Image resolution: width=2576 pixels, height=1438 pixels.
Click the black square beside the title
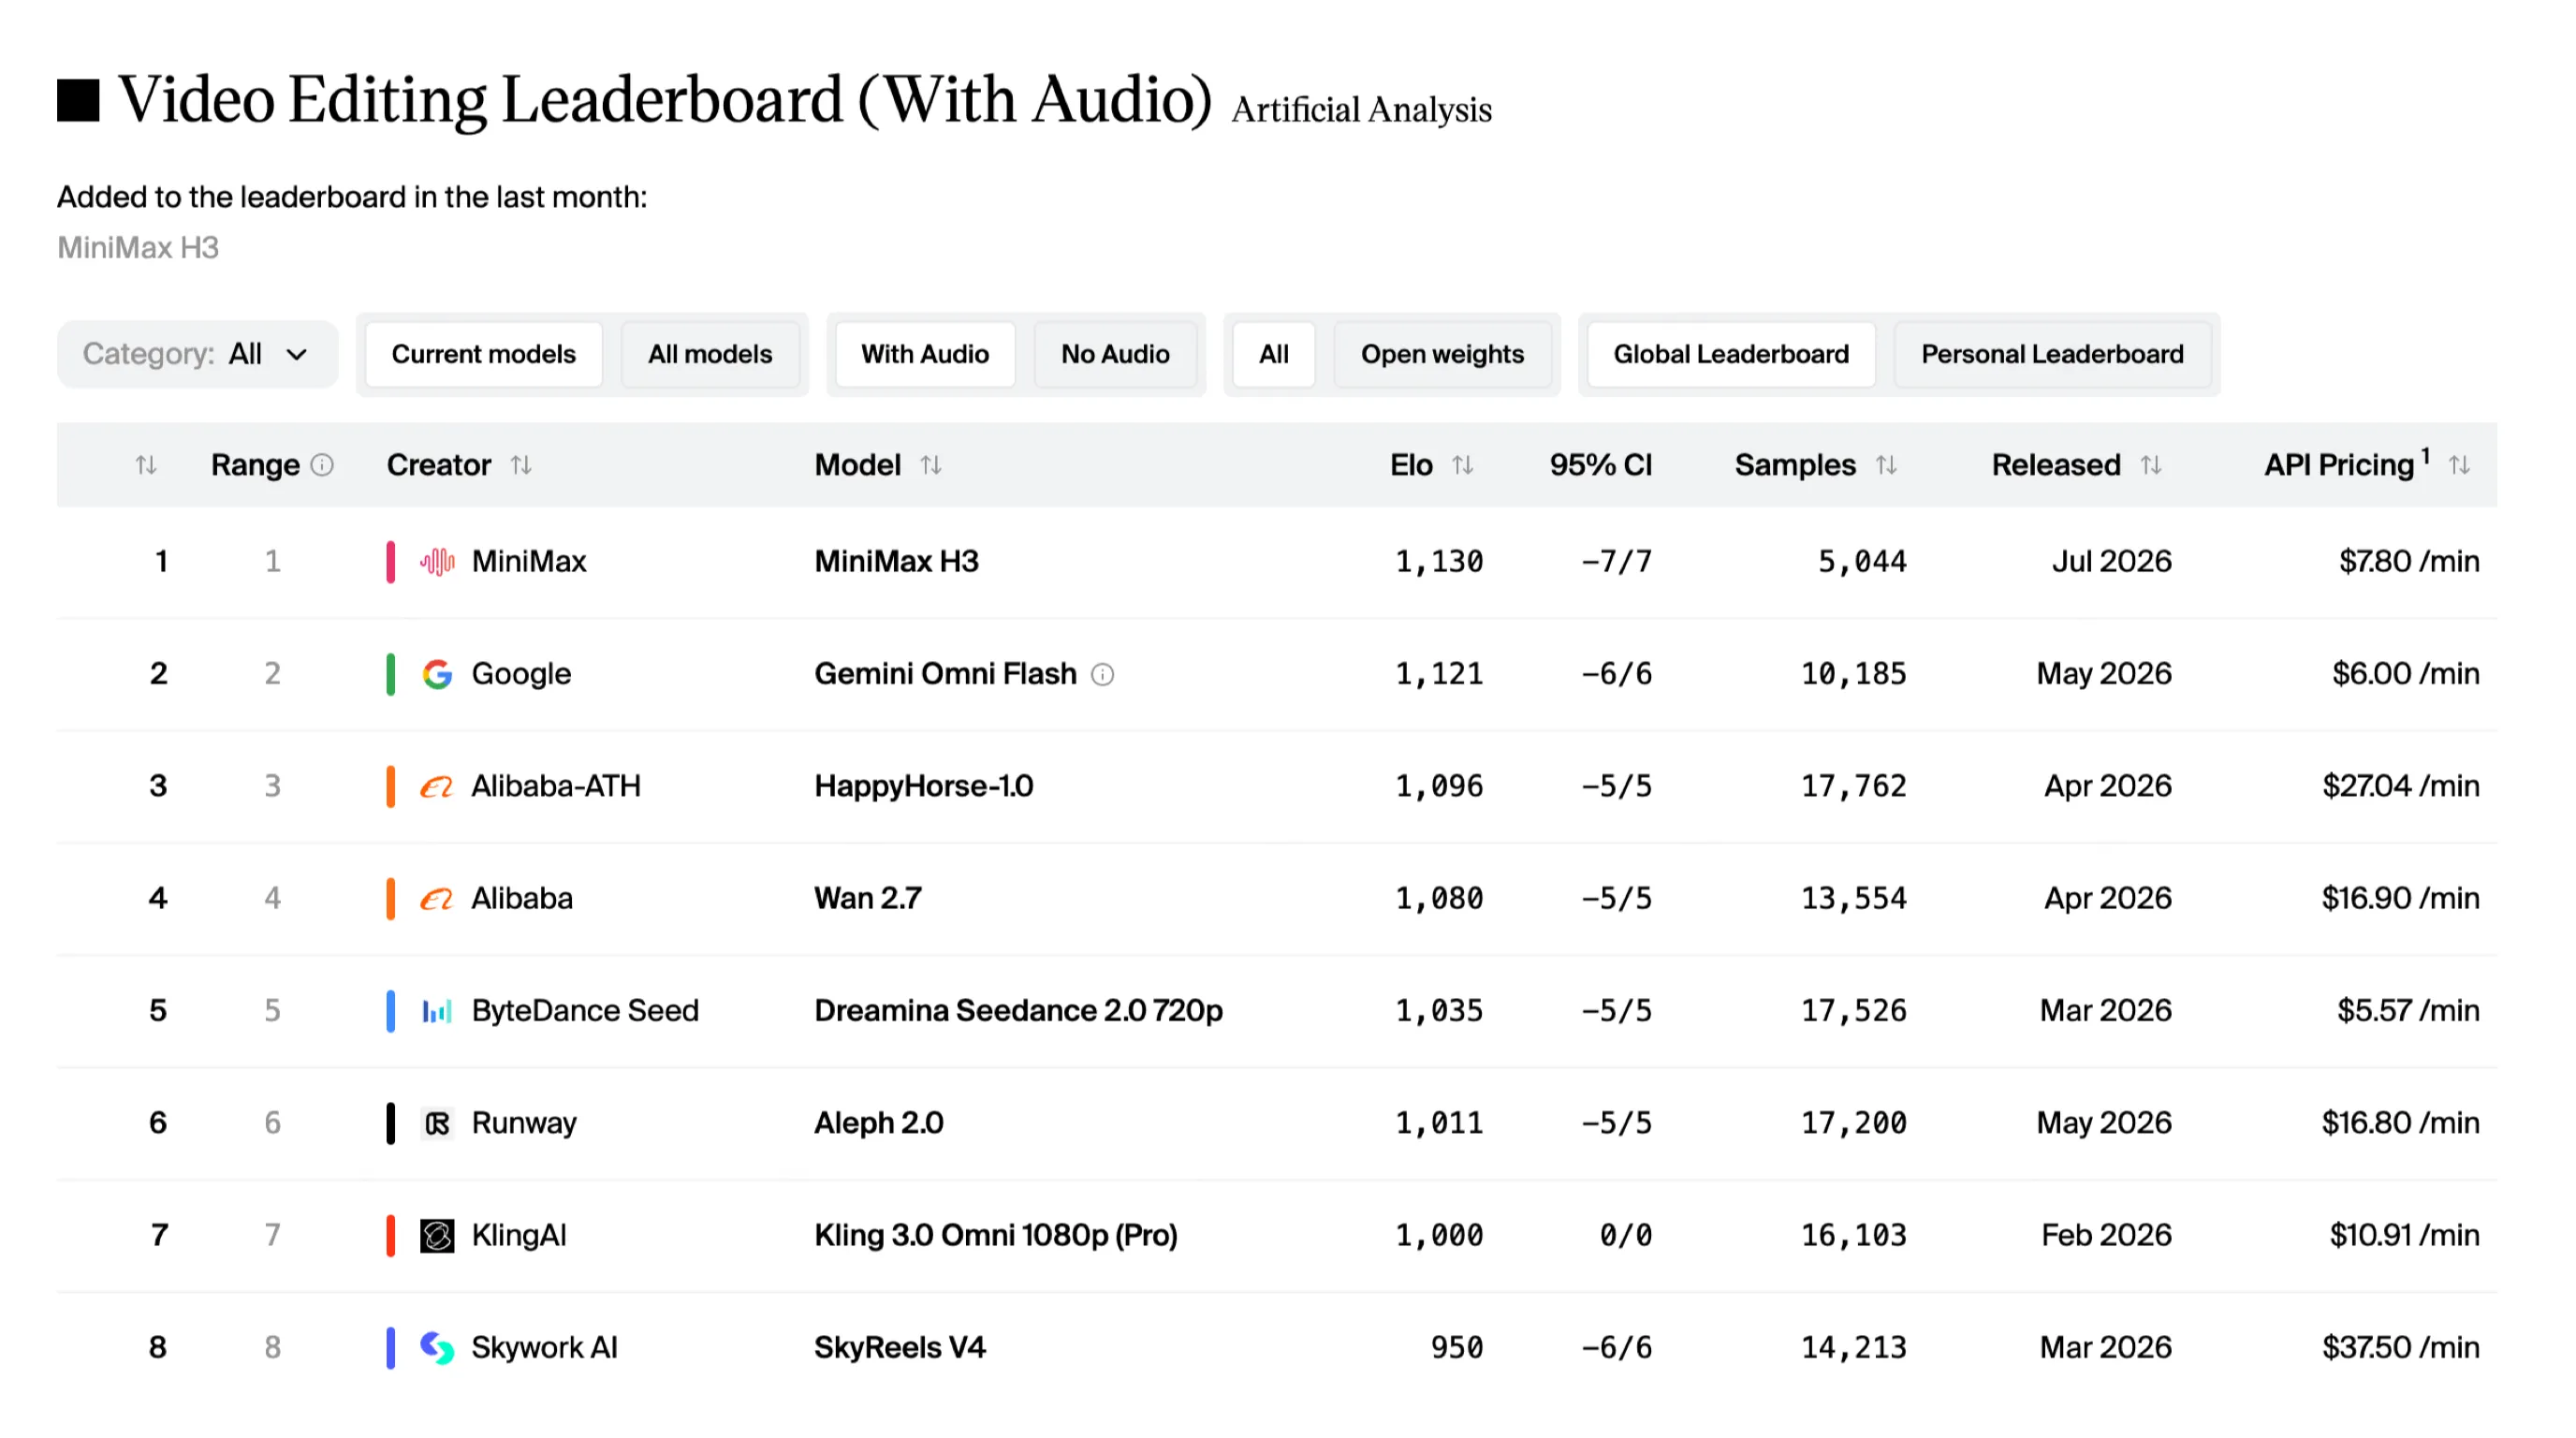coord(78,100)
